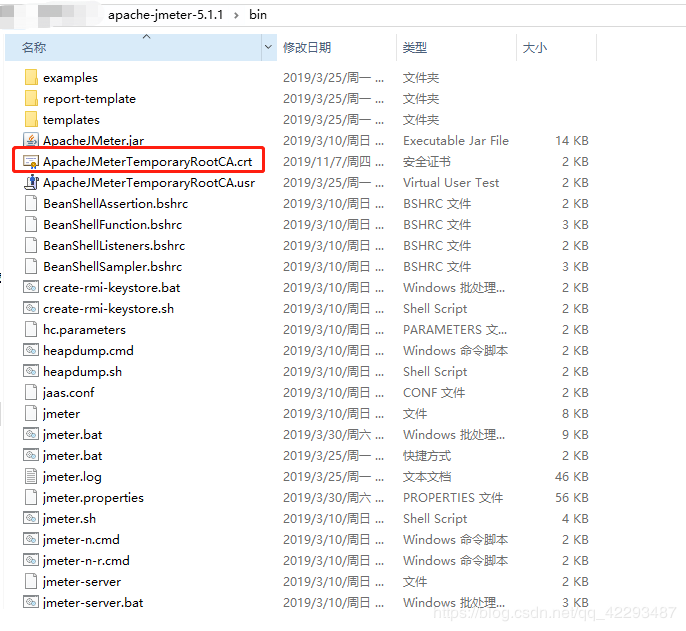Click the jaas.conf file icon
This screenshot has width=686, height=631.
coord(31,393)
